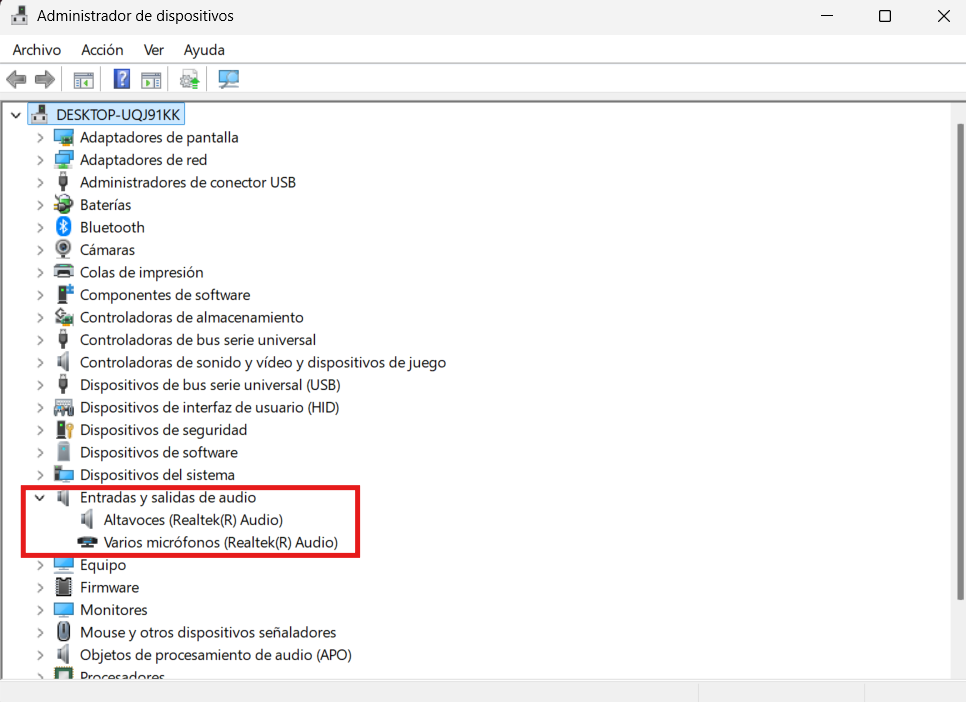Select Colas de impresión label
The image size is (966, 702).
point(142,272)
